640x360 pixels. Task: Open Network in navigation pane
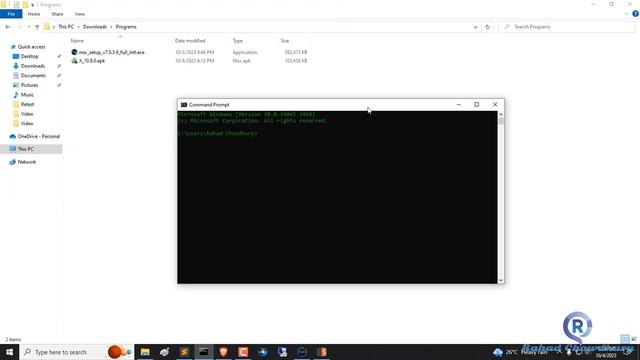tap(27, 162)
